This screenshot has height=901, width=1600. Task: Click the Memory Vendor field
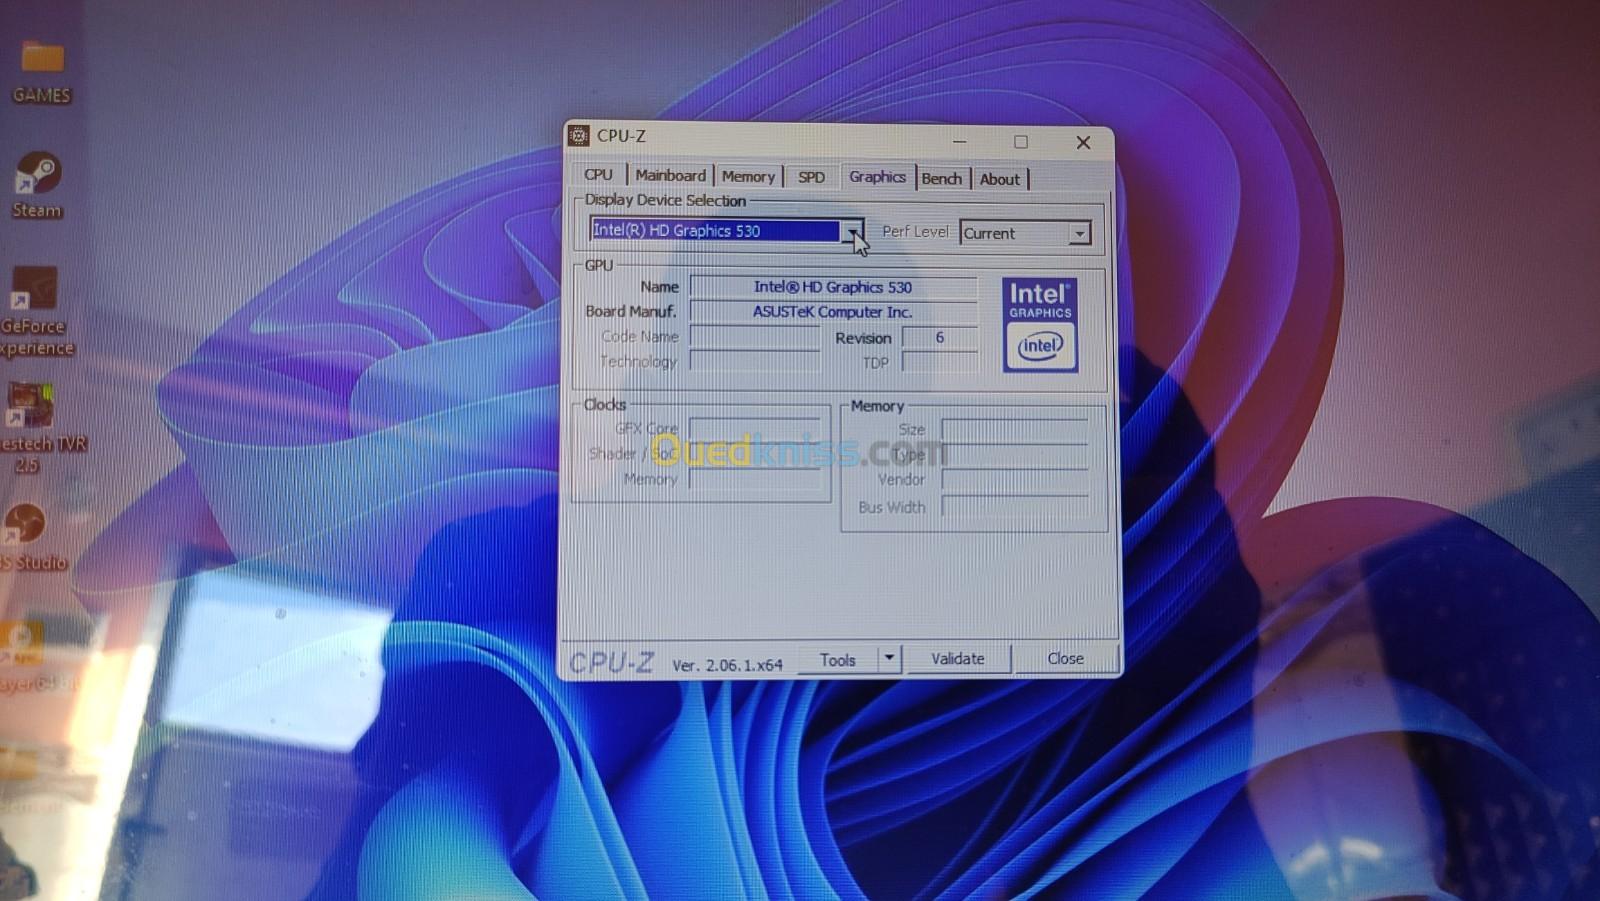tap(1014, 481)
